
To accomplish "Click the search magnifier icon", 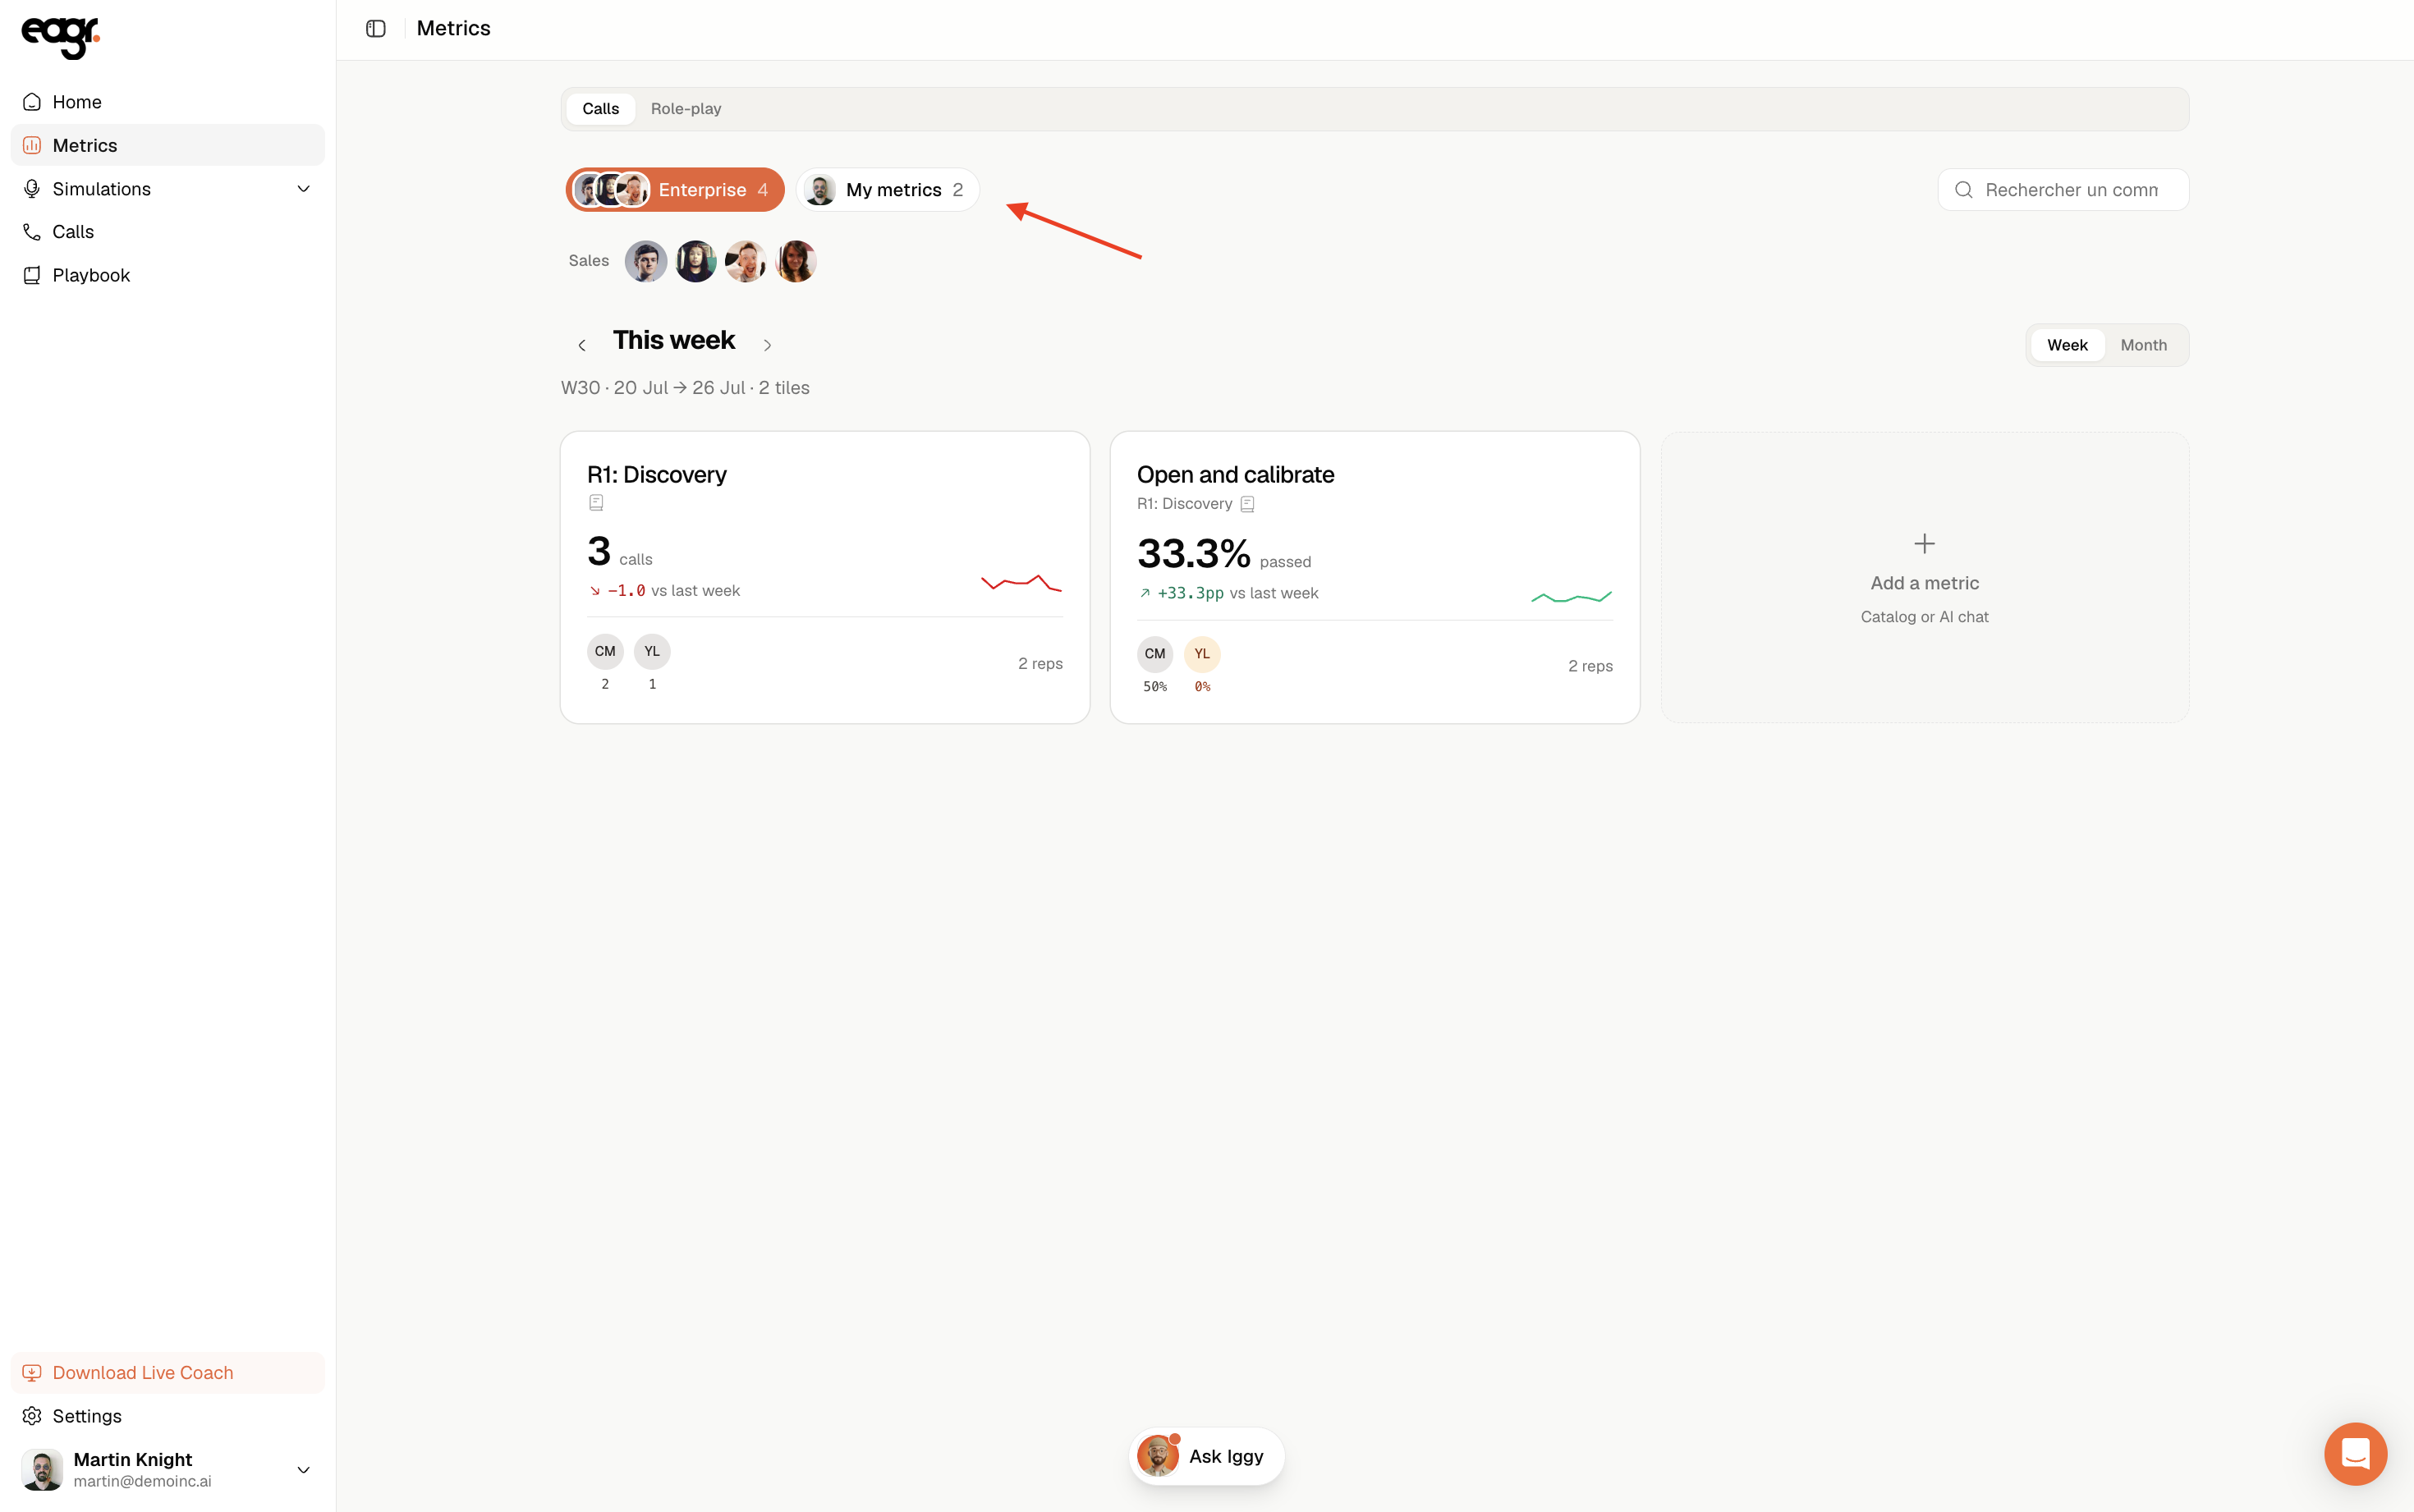I will point(1964,190).
